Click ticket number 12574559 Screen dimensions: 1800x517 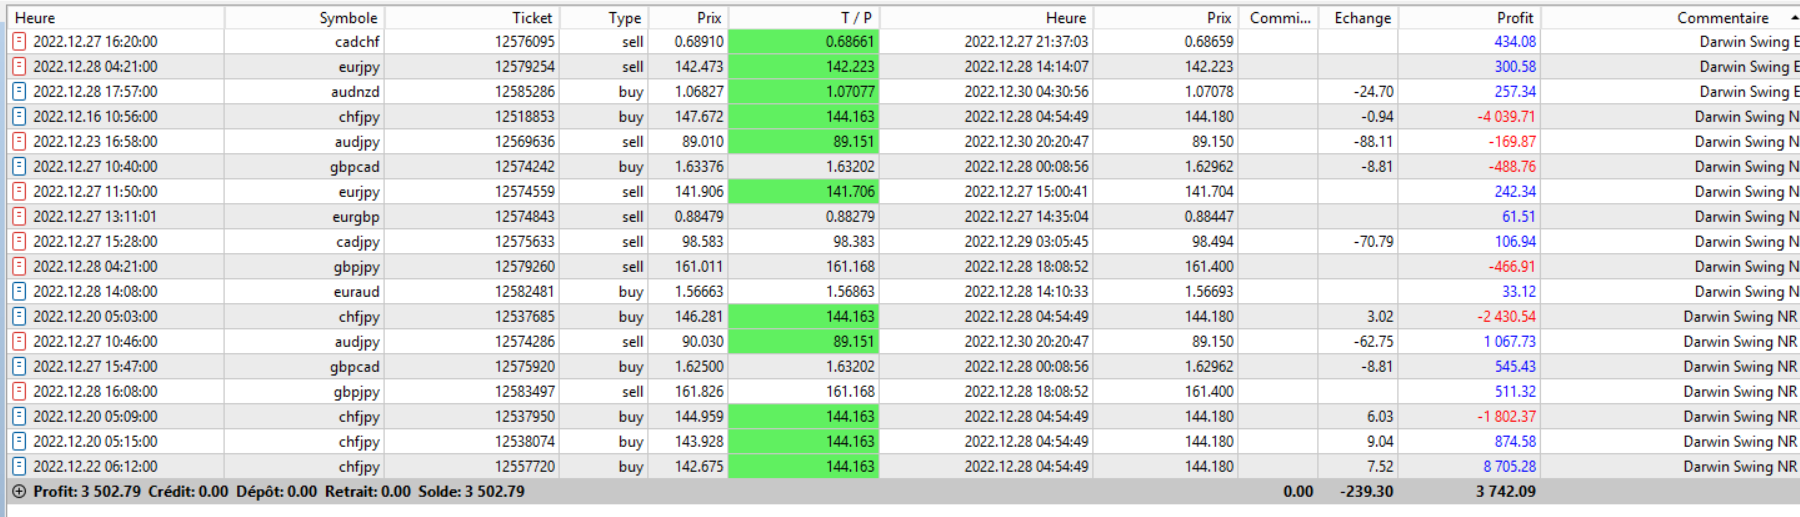coord(524,192)
